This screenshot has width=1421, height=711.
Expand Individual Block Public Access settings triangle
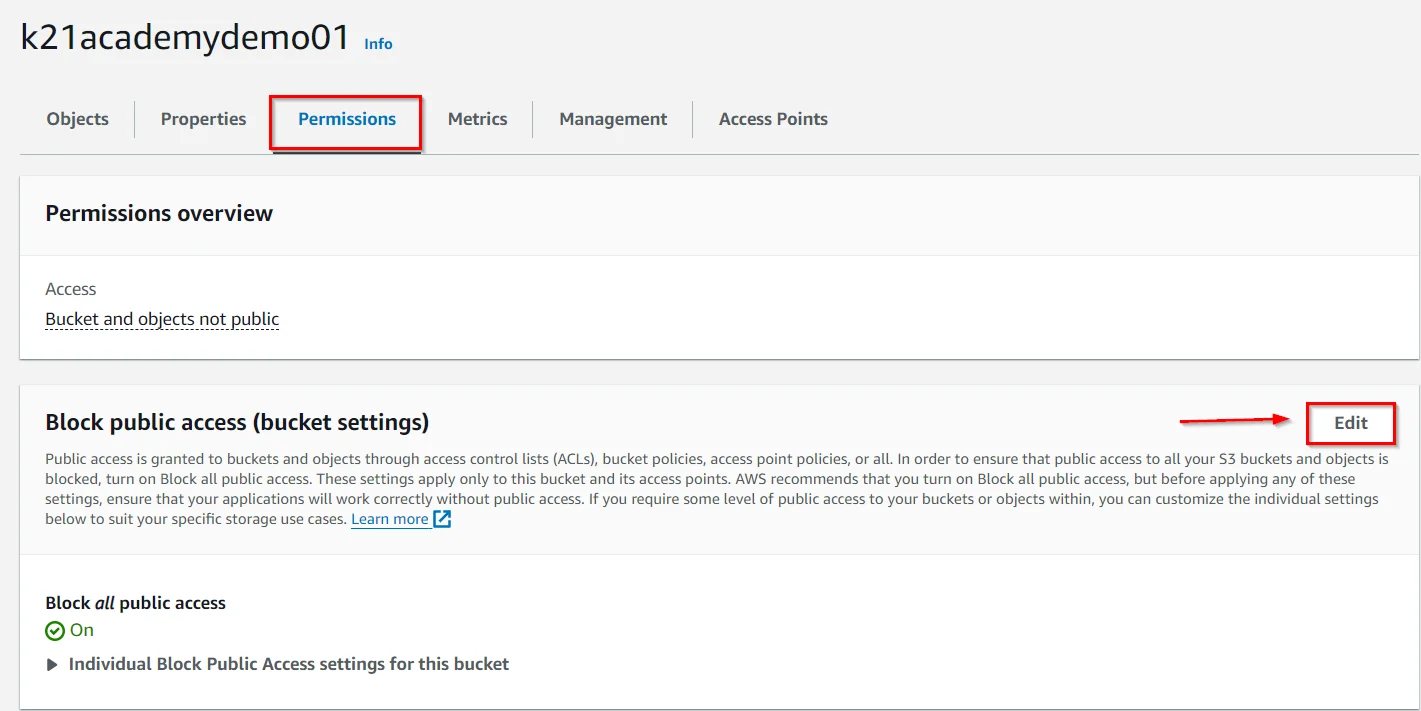coord(52,665)
